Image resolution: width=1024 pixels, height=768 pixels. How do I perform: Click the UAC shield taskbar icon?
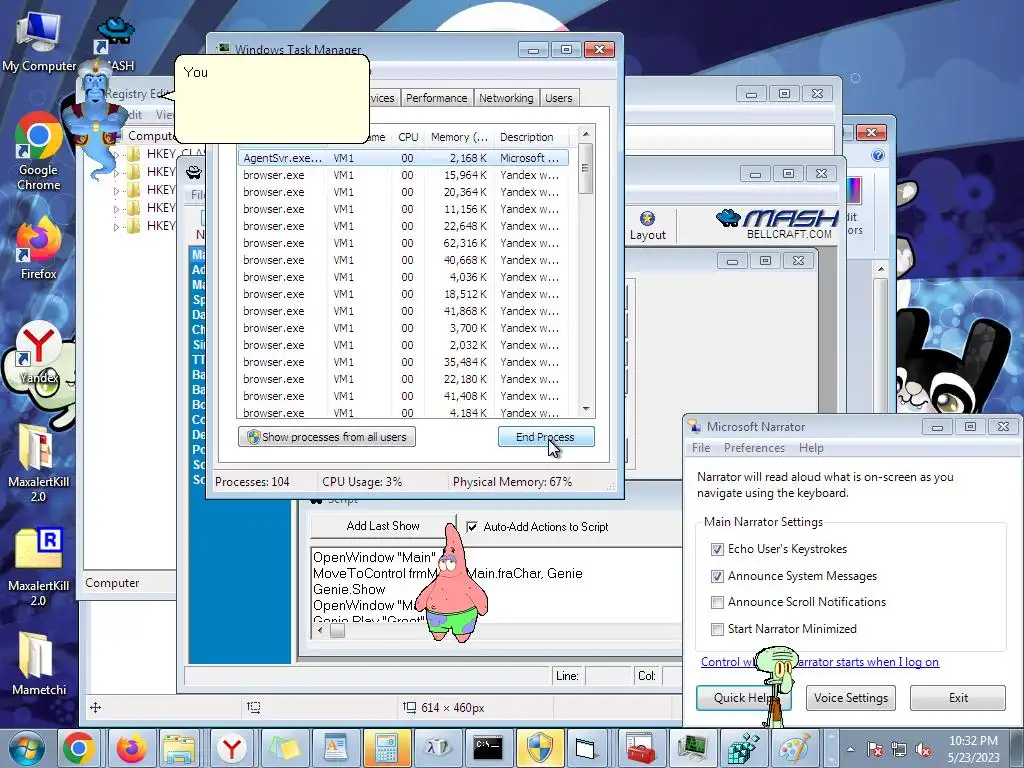[539, 748]
